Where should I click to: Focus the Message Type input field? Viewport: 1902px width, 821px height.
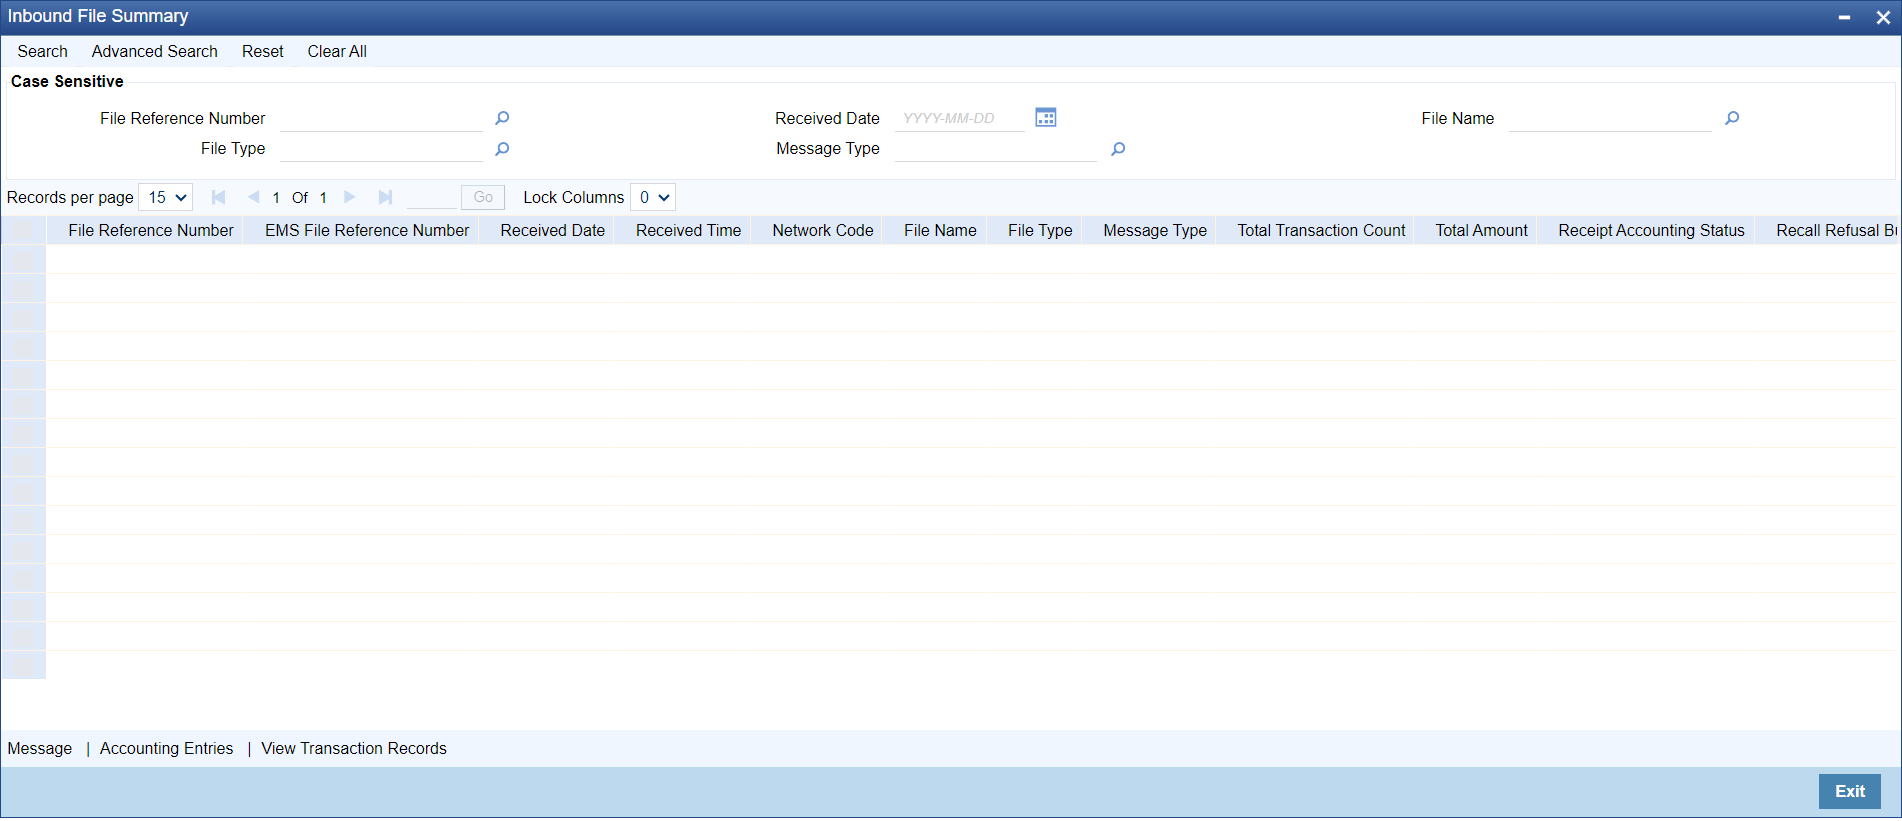(996, 149)
